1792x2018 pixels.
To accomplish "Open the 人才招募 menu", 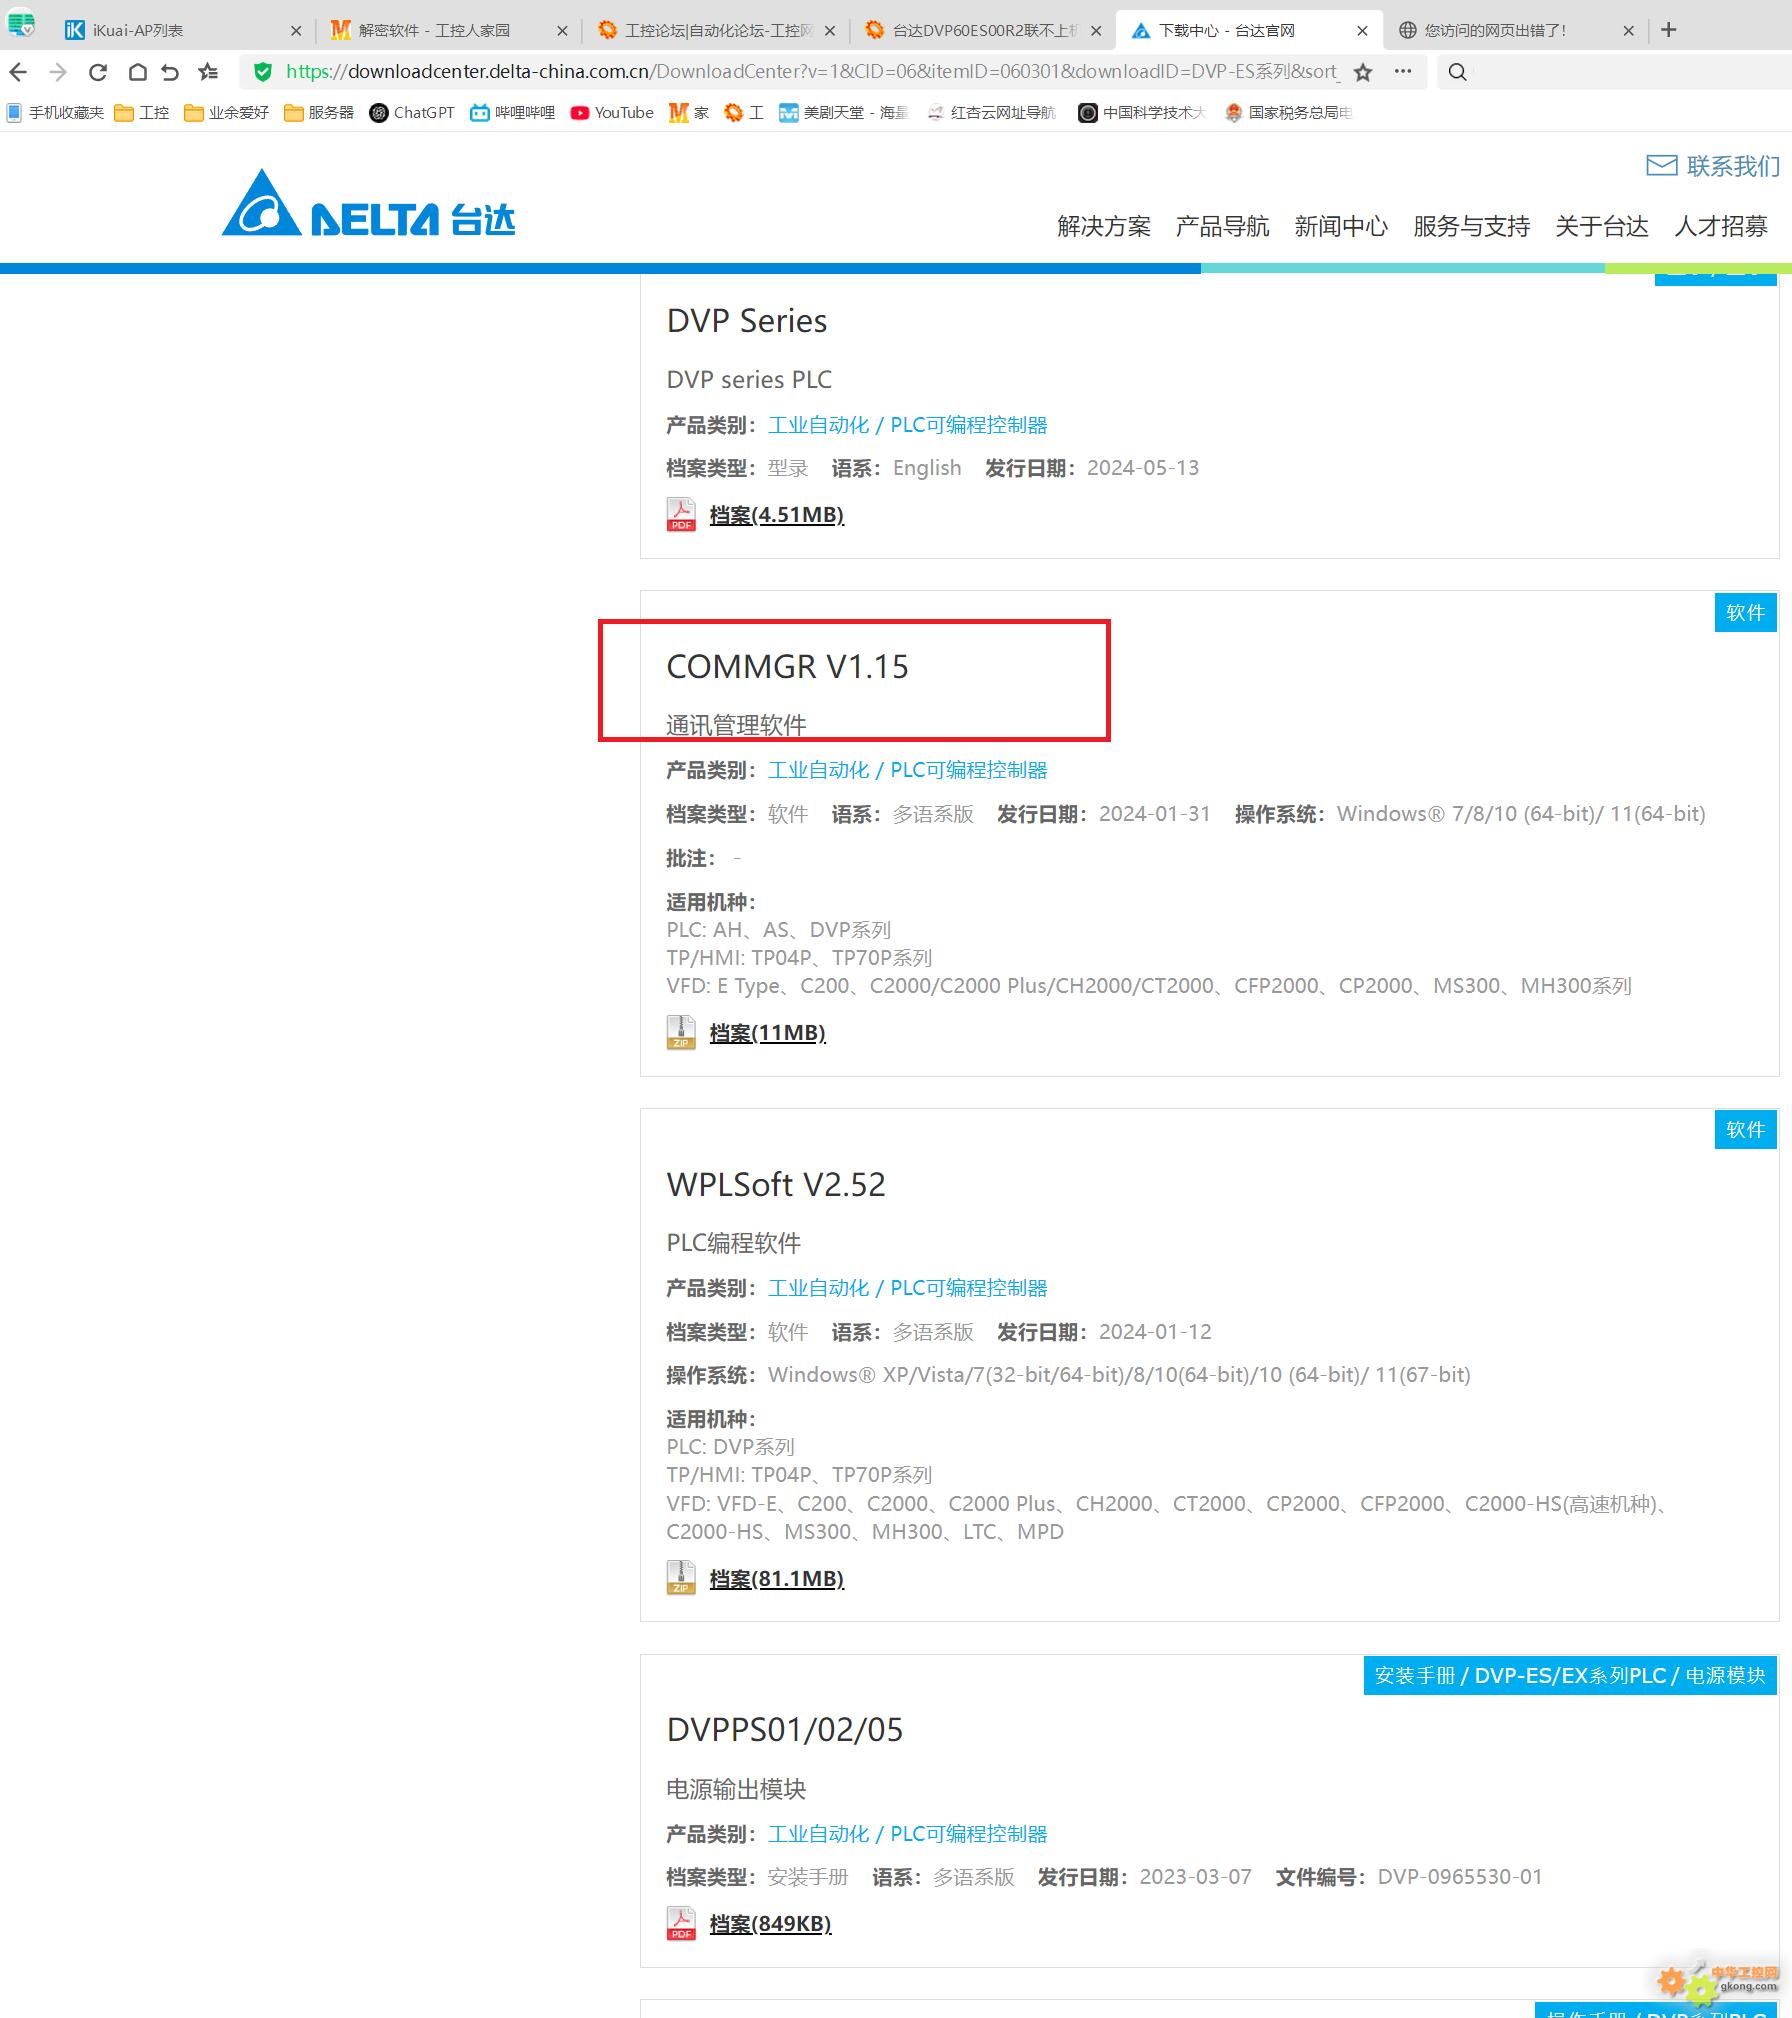I will 1721,226.
